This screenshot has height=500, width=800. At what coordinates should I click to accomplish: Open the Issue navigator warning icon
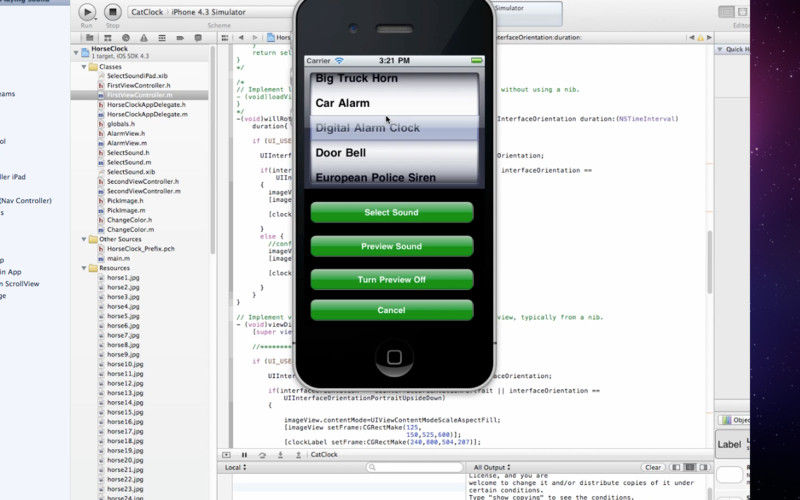click(144, 38)
